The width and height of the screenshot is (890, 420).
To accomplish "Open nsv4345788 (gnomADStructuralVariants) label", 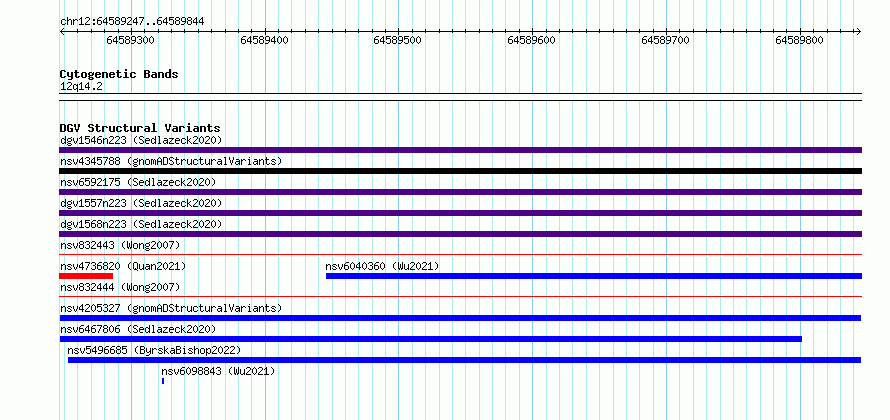I will point(171,161).
